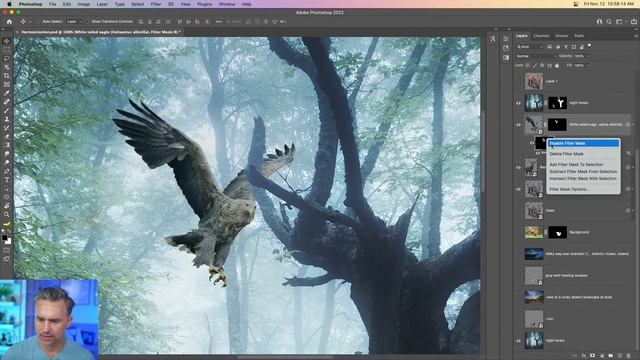Select the Clone Stamp tool
Screen dimensions: 640x360
pyautogui.click(x=7, y=119)
